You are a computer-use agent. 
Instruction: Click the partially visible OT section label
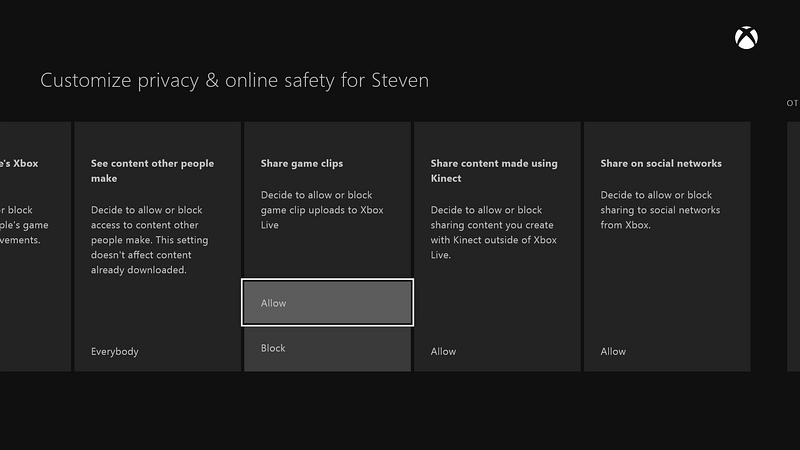click(793, 103)
